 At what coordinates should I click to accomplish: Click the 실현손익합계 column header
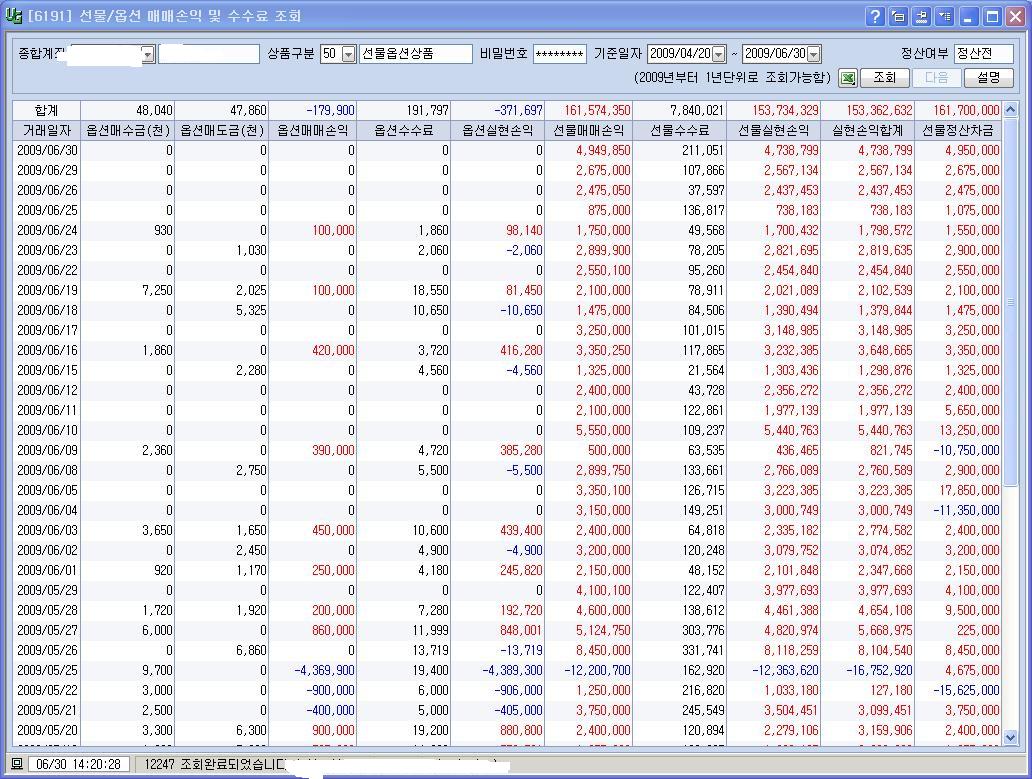pos(867,130)
